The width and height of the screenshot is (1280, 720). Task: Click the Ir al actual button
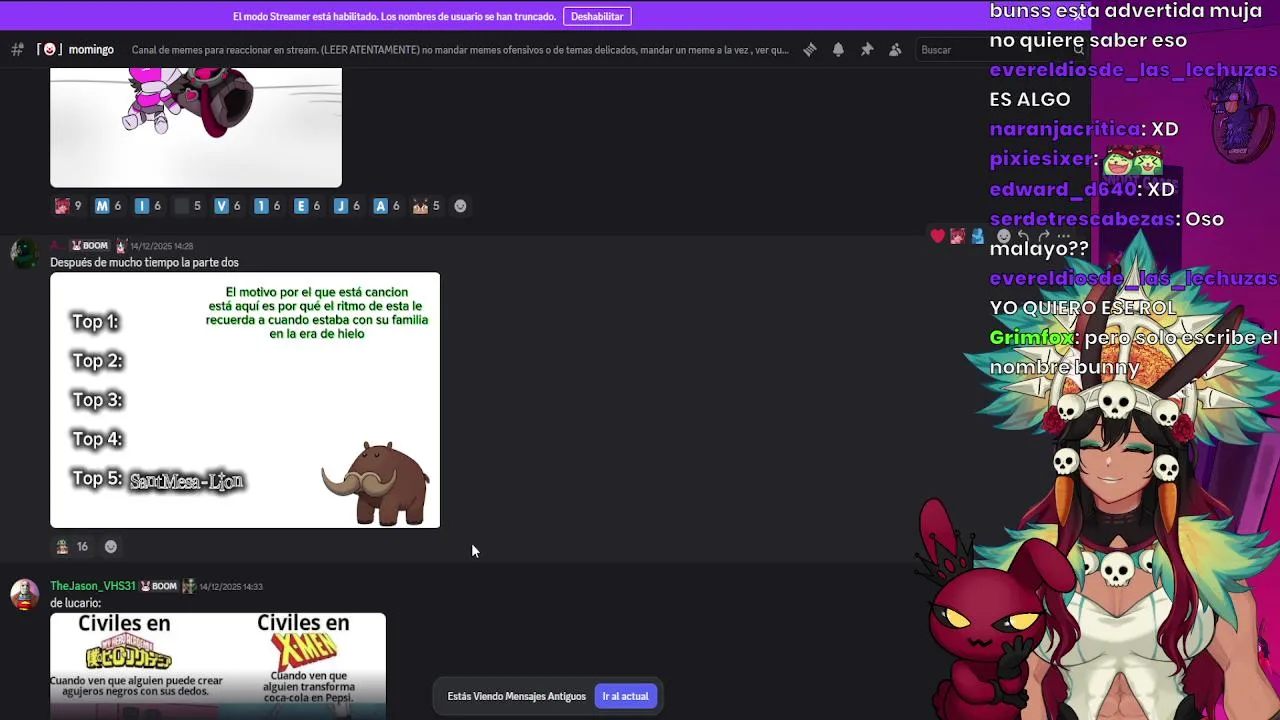[625, 696]
